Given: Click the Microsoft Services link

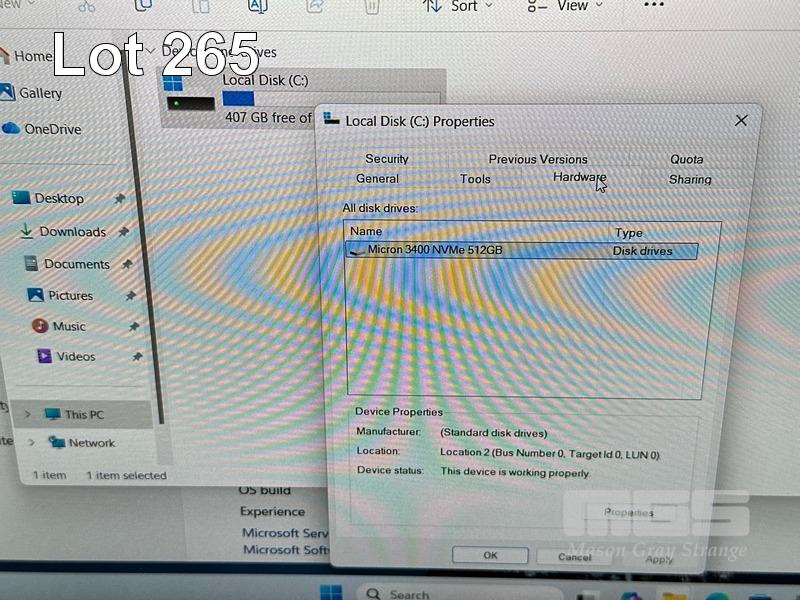Looking at the screenshot, I should tap(285, 533).
